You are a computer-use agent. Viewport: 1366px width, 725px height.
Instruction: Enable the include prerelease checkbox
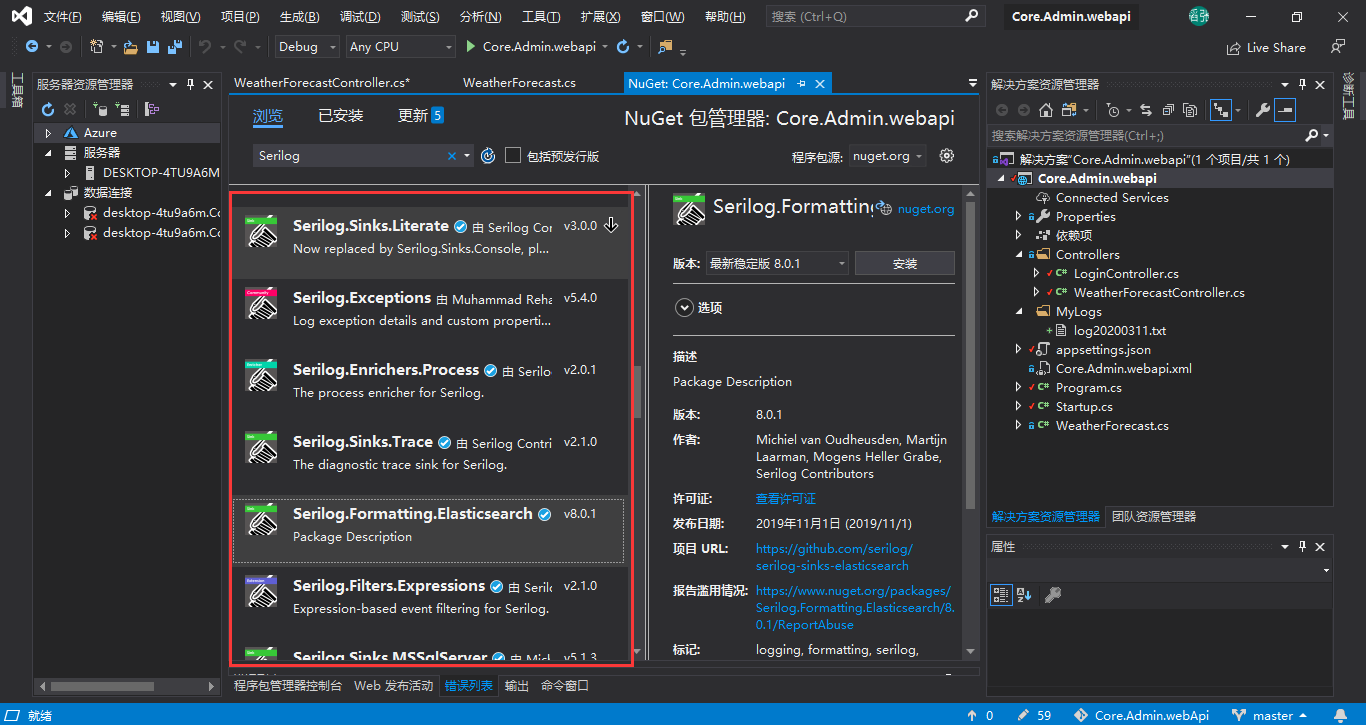click(x=513, y=156)
